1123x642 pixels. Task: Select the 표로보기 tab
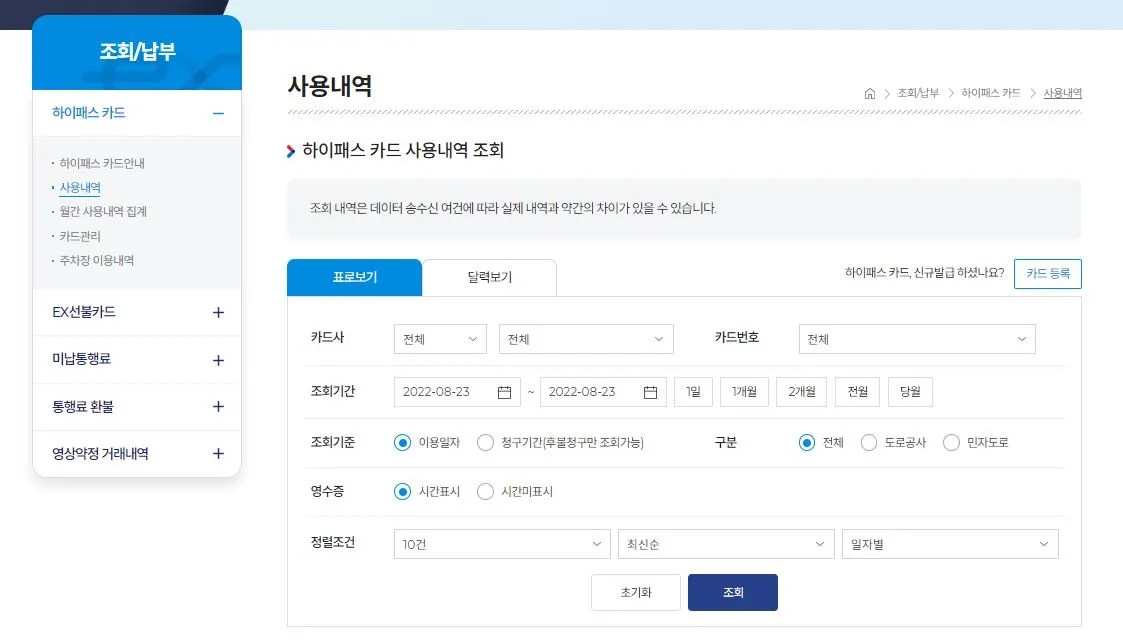[x=354, y=277]
